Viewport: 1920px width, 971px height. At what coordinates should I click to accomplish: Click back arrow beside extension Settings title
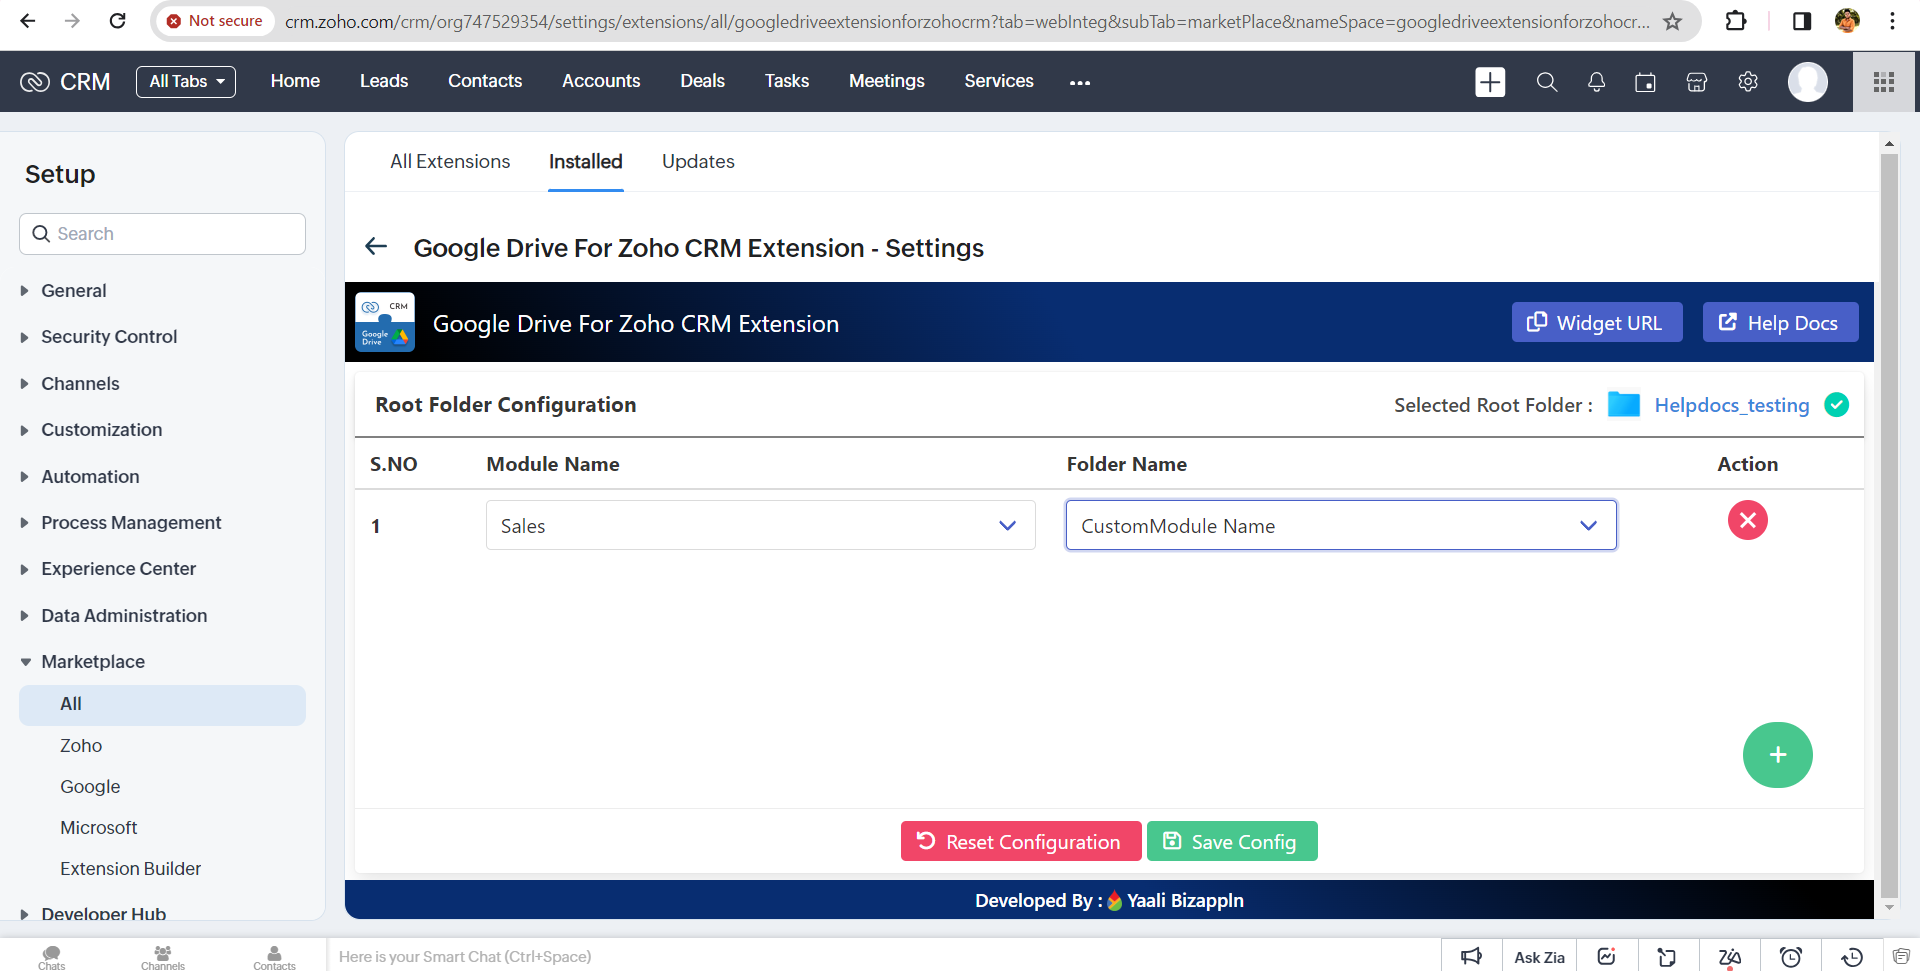pos(376,247)
